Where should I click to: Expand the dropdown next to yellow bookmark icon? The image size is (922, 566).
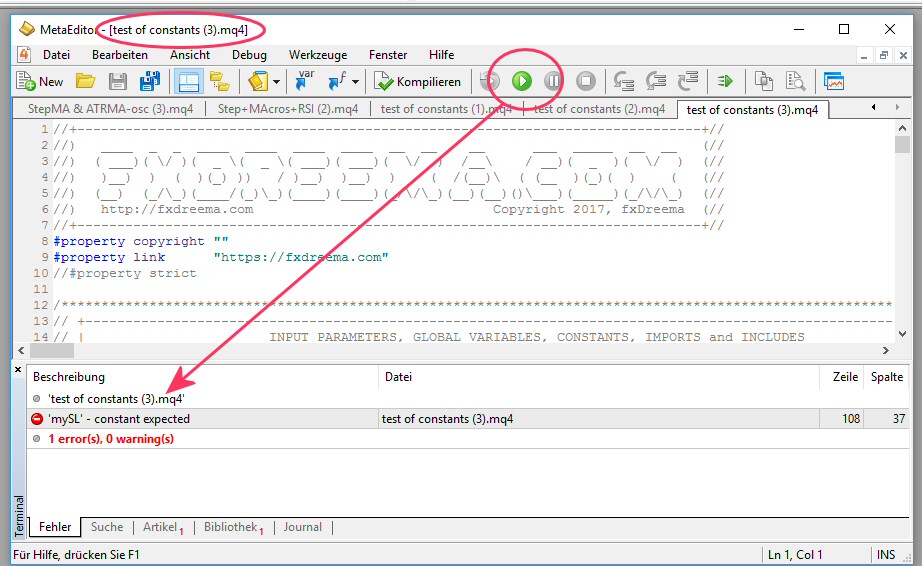pyautogui.click(x=276, y=82)
